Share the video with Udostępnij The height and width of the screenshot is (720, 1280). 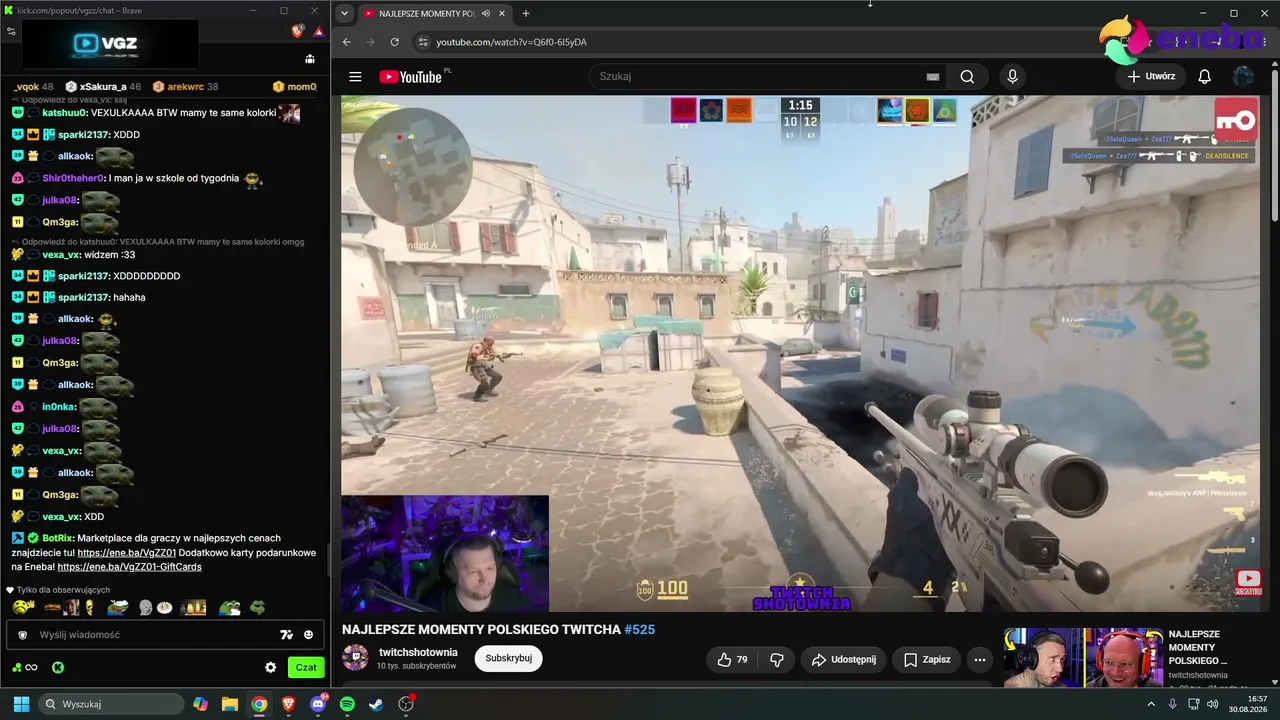pos(843,660)
